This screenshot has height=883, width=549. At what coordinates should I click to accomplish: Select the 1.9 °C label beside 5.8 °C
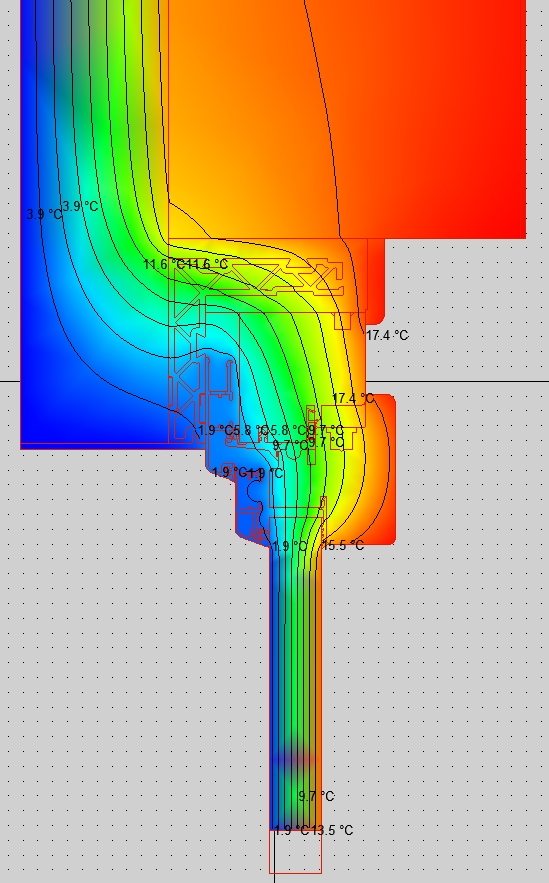[x=215, y=430]
